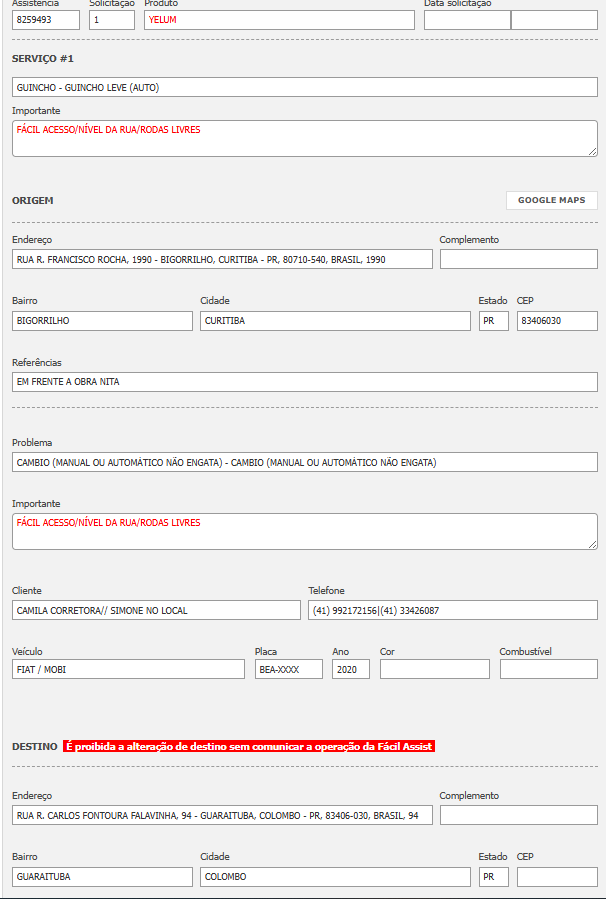Select the Produto field showing YELUM
The height and width of the screenshot is (899, 606).
pos(278,20)
